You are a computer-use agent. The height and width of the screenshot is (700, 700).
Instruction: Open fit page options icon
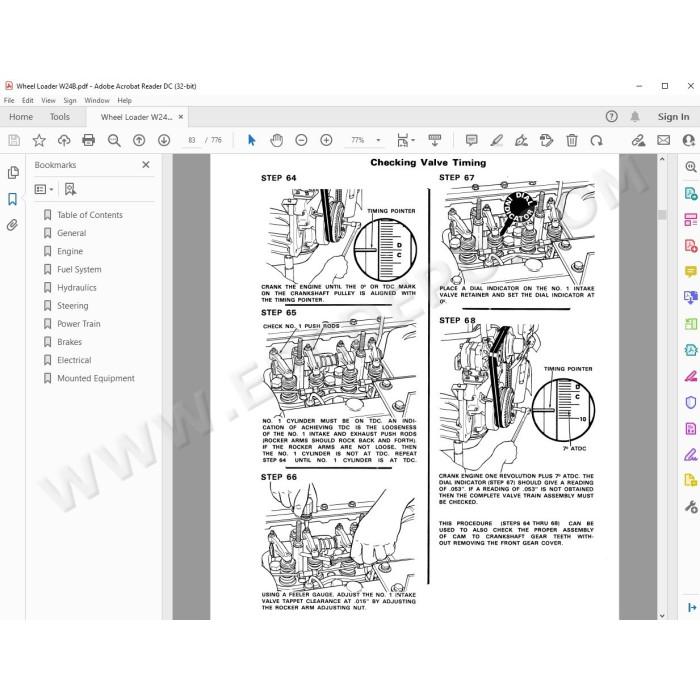click(405, 140)
